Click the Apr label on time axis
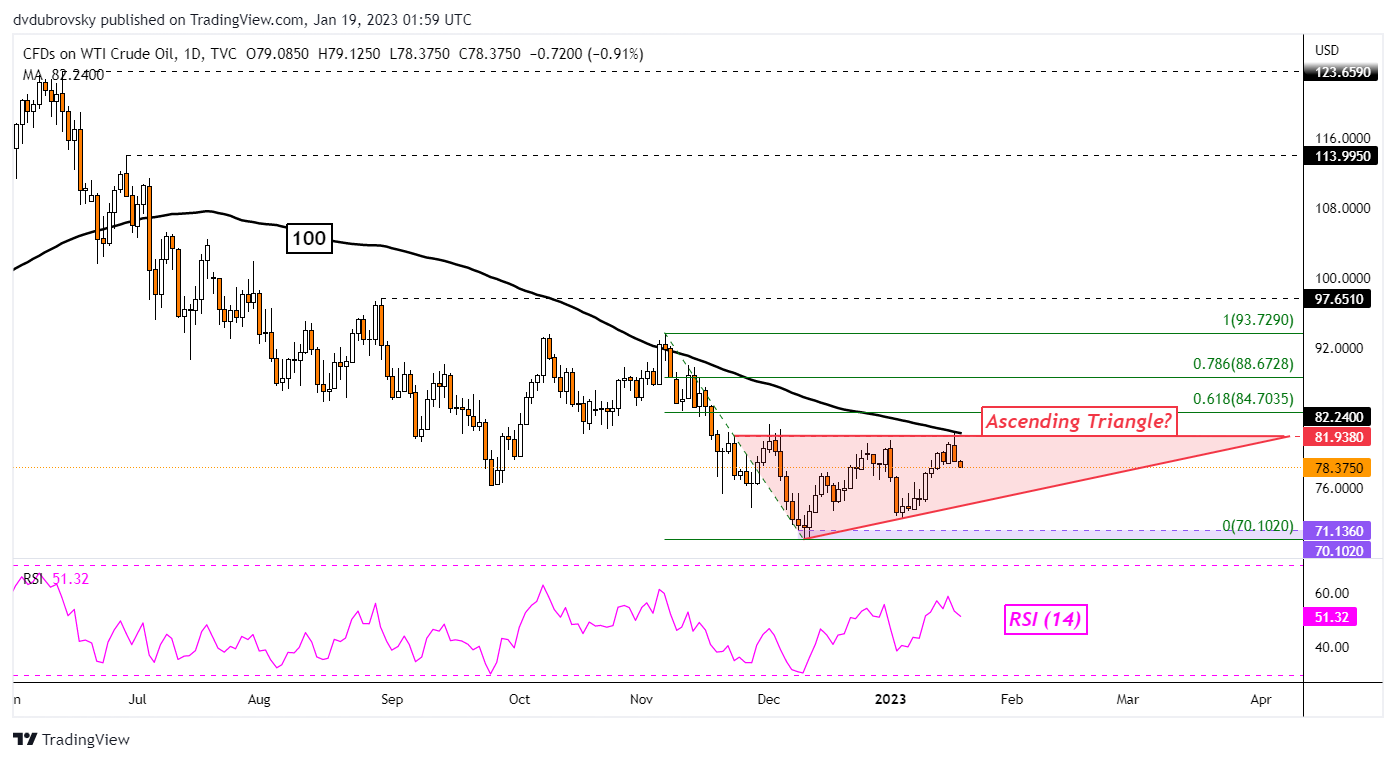The height and width of the screenshot is (761, 1396). point(1261,701)
